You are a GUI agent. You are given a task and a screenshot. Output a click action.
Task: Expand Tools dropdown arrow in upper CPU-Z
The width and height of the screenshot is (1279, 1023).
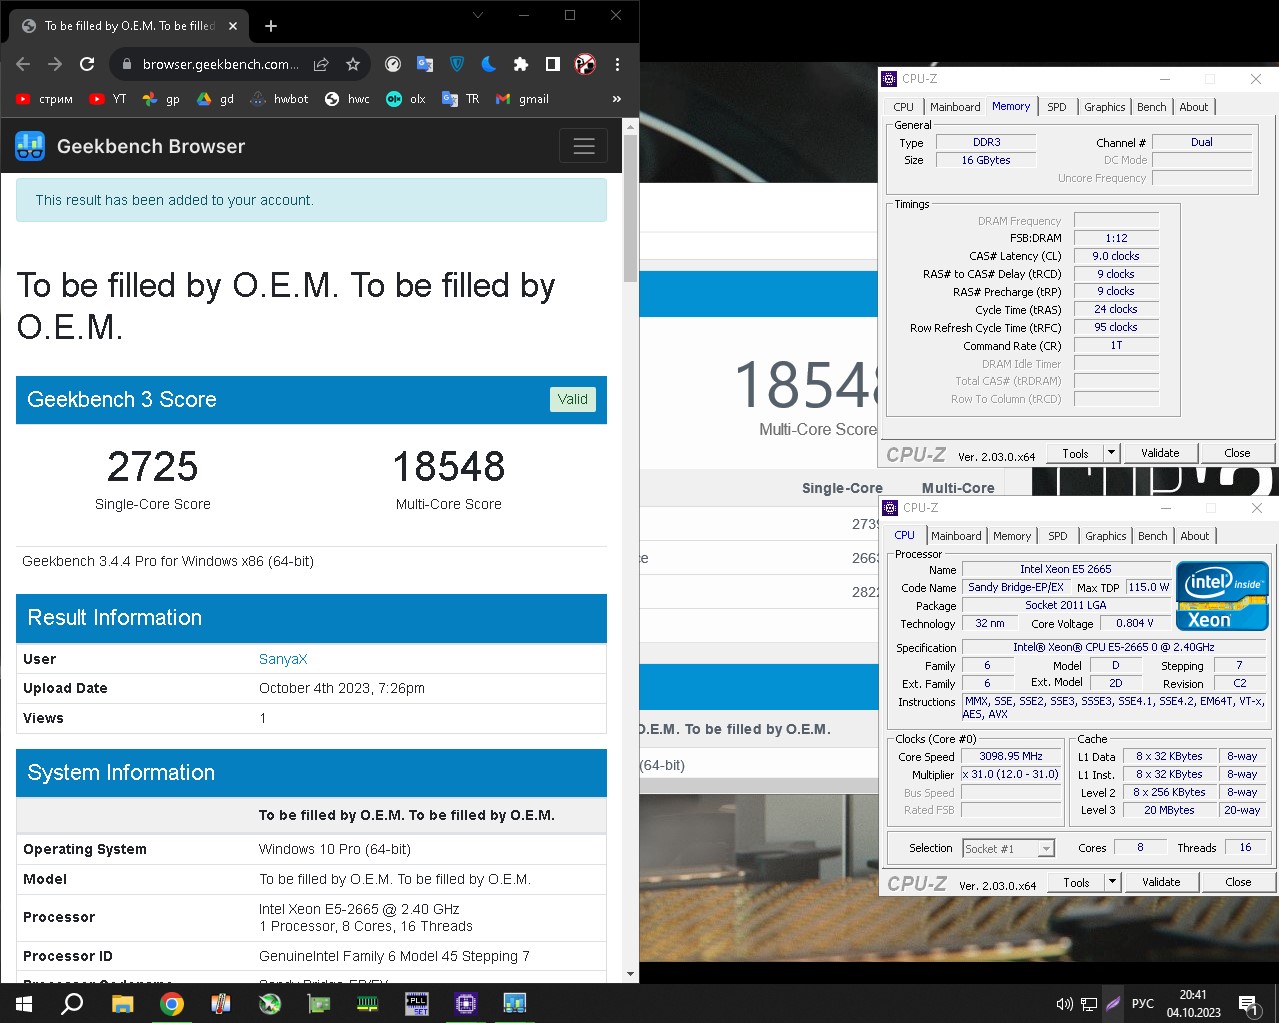[x=1111, y=453]
